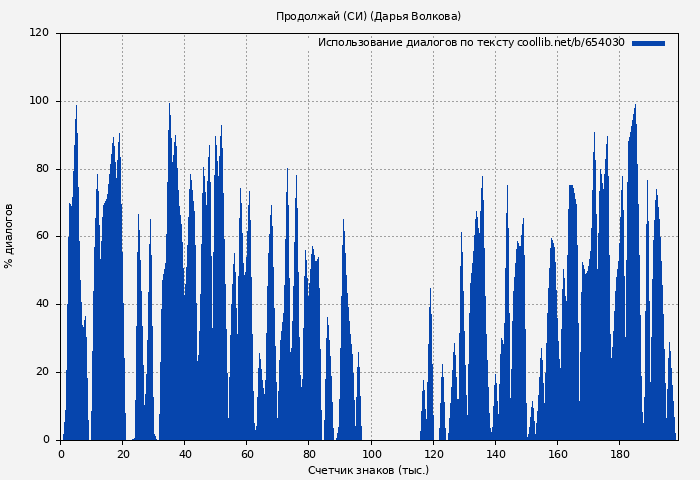Click the blue legend color swatch

click(648, 43)
